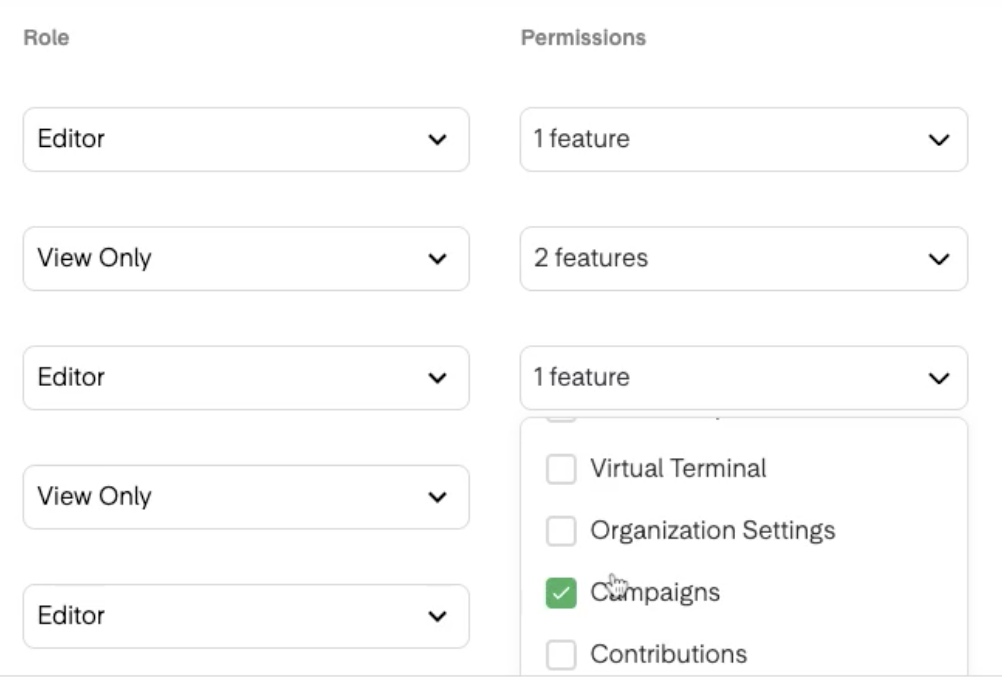Select the Contributions label text
Image resolution: width=1002 pixels, height=692 pixels.
667,654
